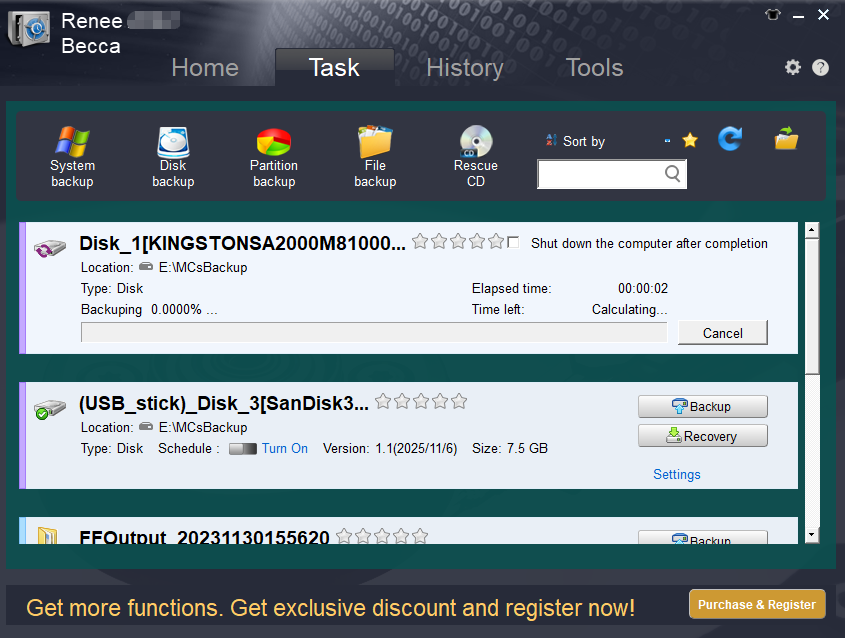Switch to the Tools tab
845x638 pixels.
[x=594, y=68]
